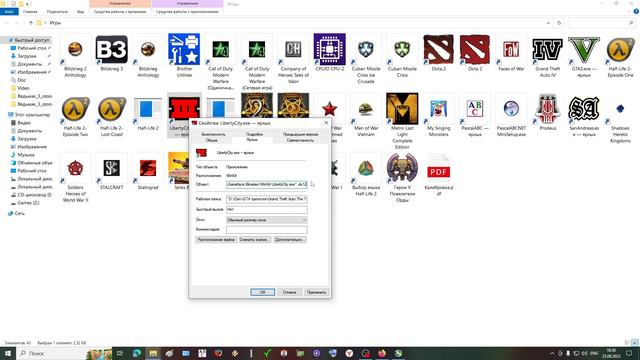This screenshot has height=360, width=640.
Task: Open Быстрый доступ in the sidebar
Action: 32,40
